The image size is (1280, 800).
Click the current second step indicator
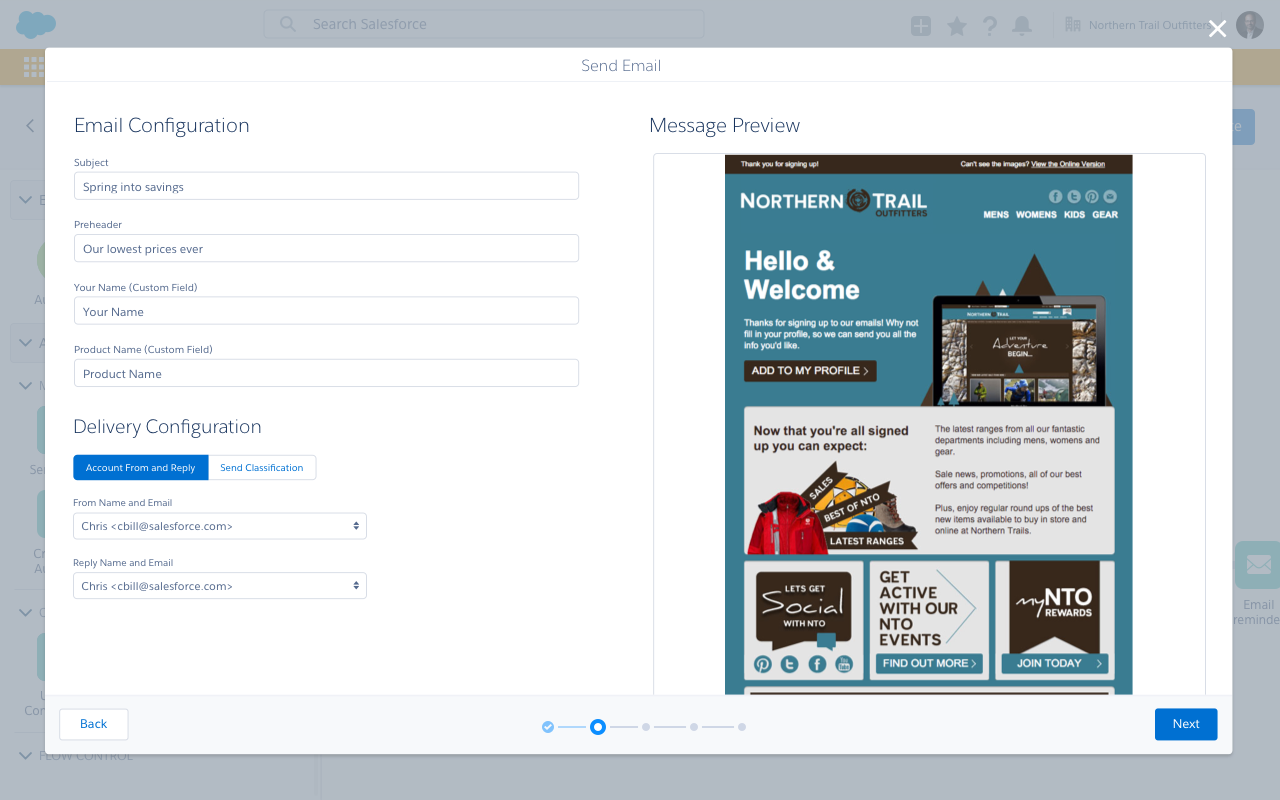[x=598, y=727]
